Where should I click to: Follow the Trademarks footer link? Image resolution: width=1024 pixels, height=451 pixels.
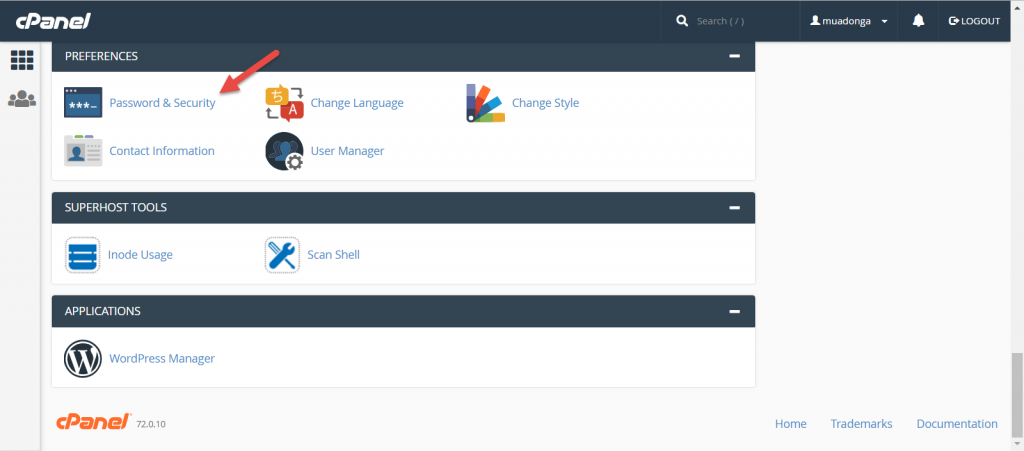click(x=861, y=424)
